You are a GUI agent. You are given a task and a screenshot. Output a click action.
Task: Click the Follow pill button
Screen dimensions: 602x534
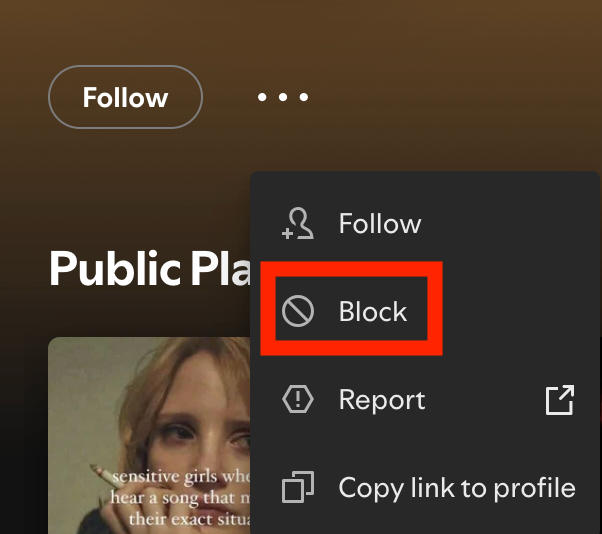[x=125, y=98]
